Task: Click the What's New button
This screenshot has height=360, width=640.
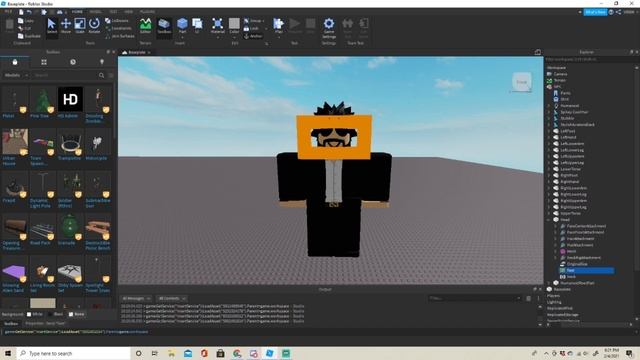Action: 595,12
